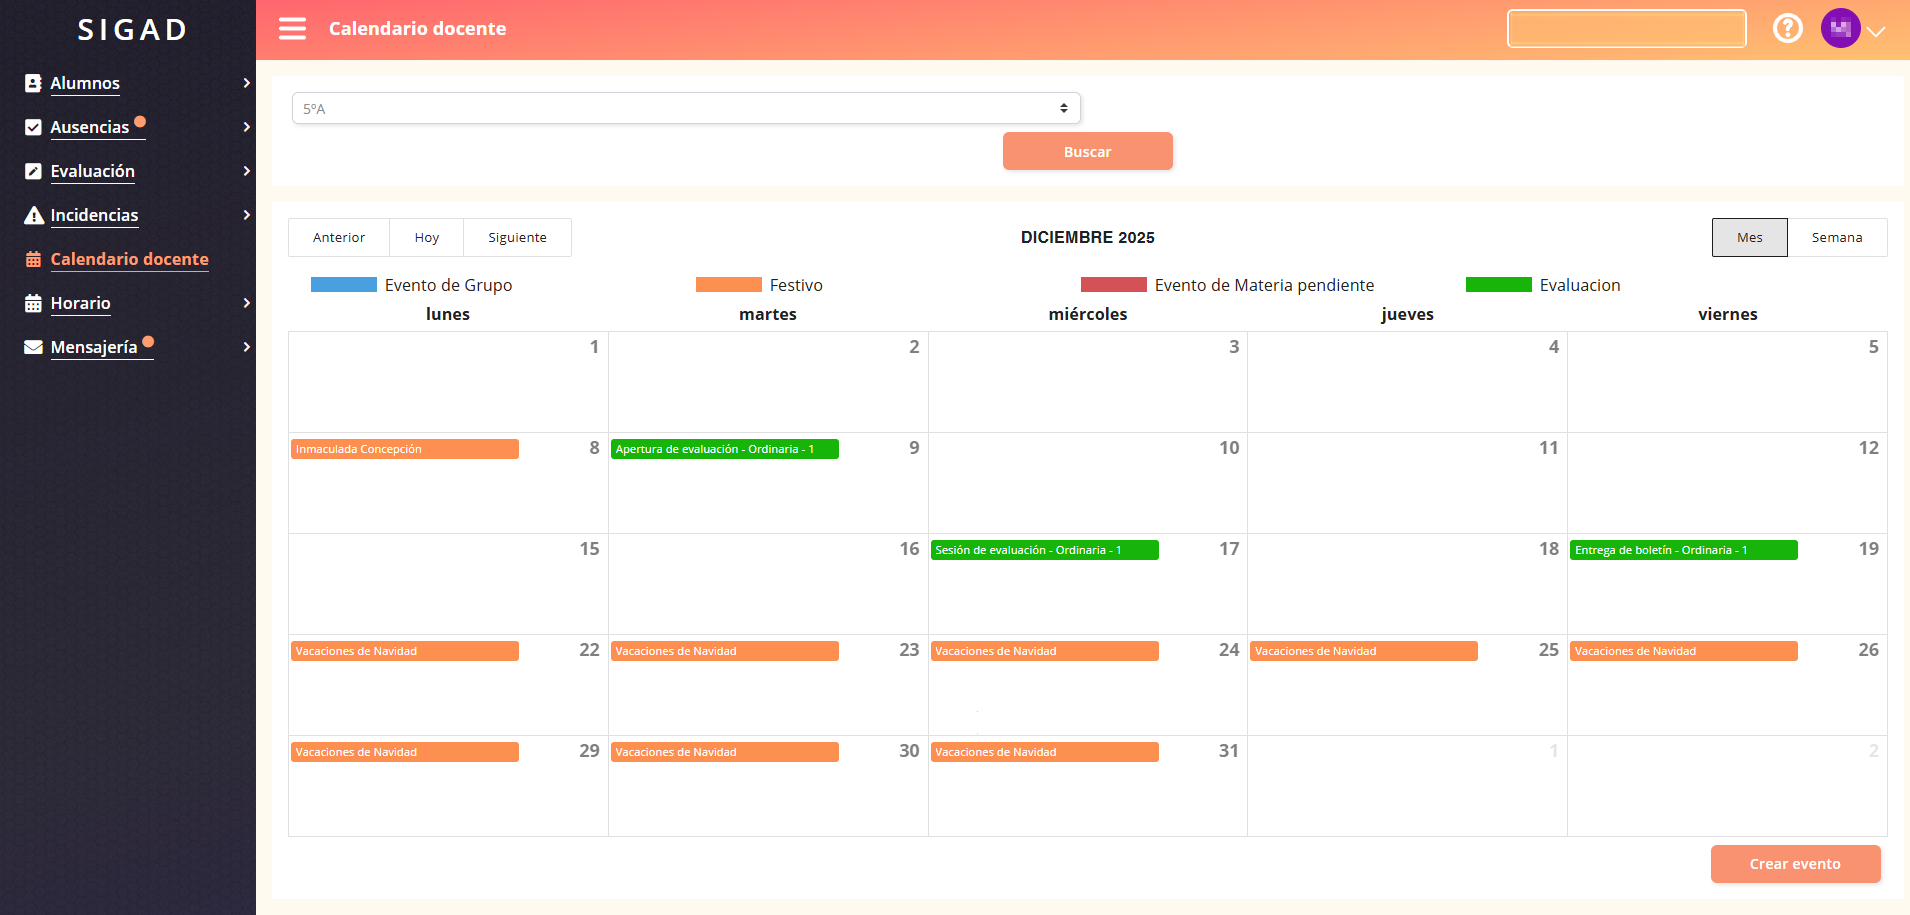Screen dimensions: 1910x915
Task: Open the hamburger menu icon
Action: coord(292,29)
